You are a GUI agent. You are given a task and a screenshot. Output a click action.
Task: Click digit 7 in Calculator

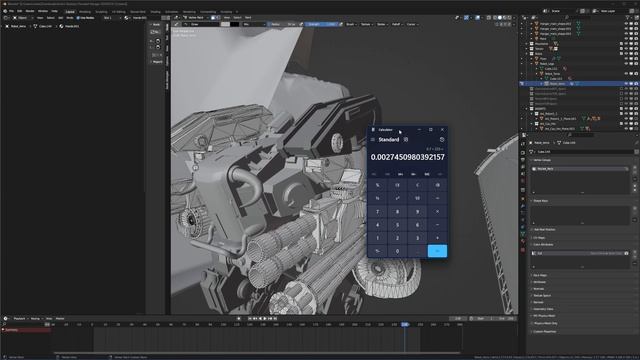(x=378, y=212)
